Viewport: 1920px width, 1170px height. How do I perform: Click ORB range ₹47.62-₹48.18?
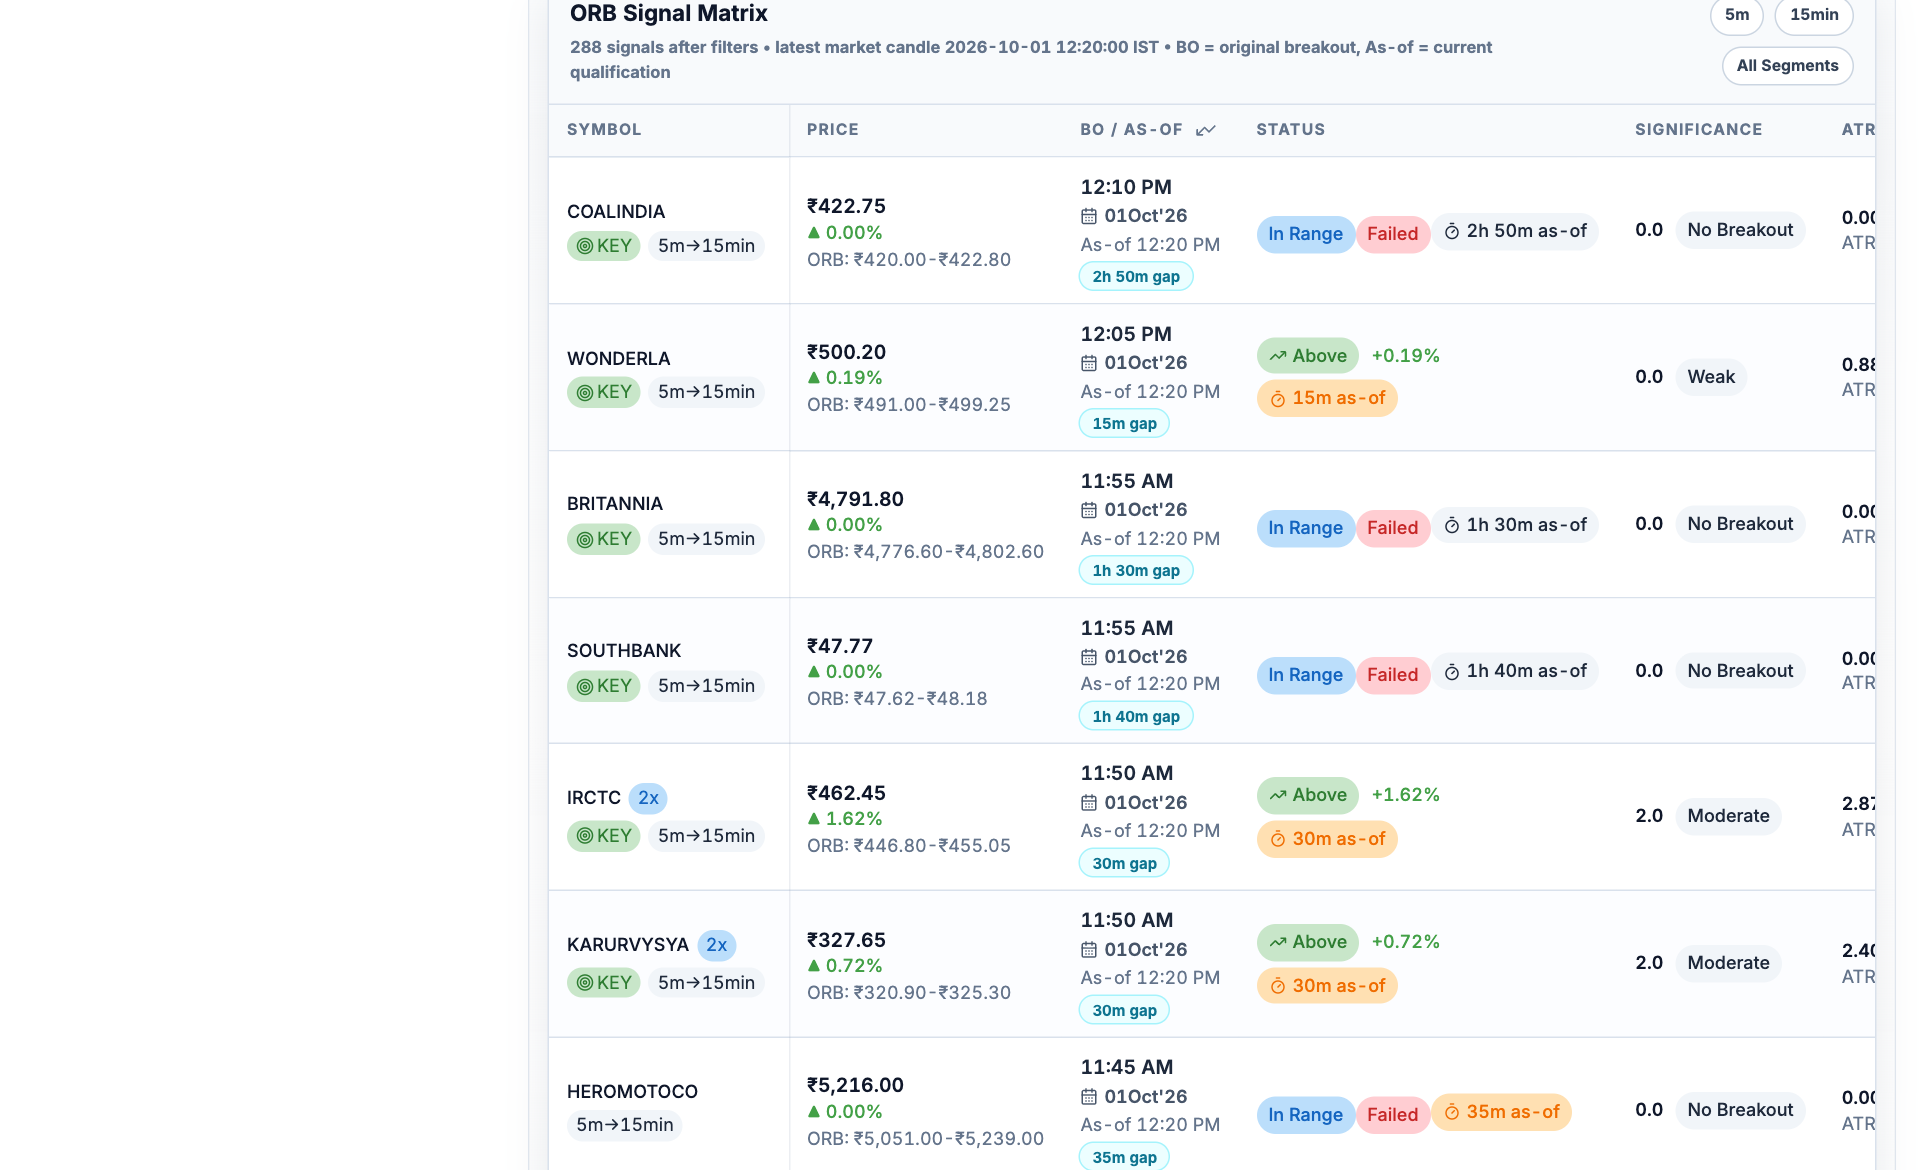(897, 699)
